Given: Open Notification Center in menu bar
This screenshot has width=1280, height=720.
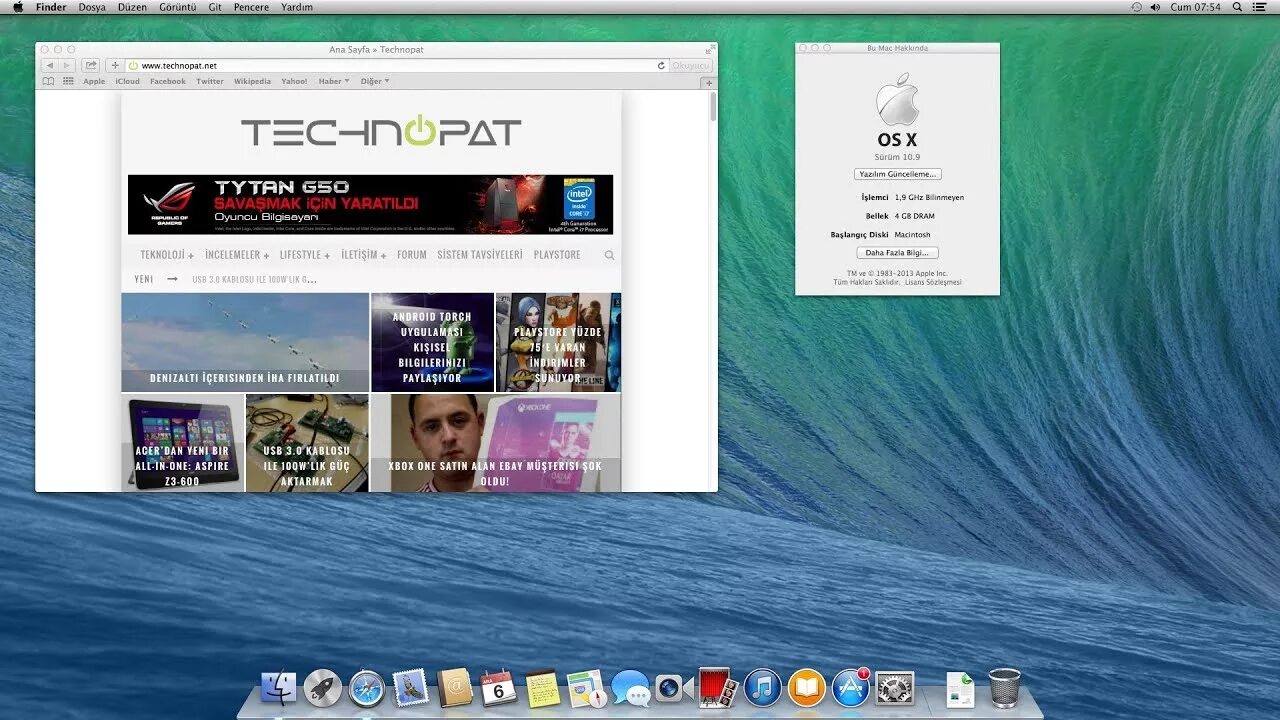Looking at the screenshot, I should pos(1259,7).
